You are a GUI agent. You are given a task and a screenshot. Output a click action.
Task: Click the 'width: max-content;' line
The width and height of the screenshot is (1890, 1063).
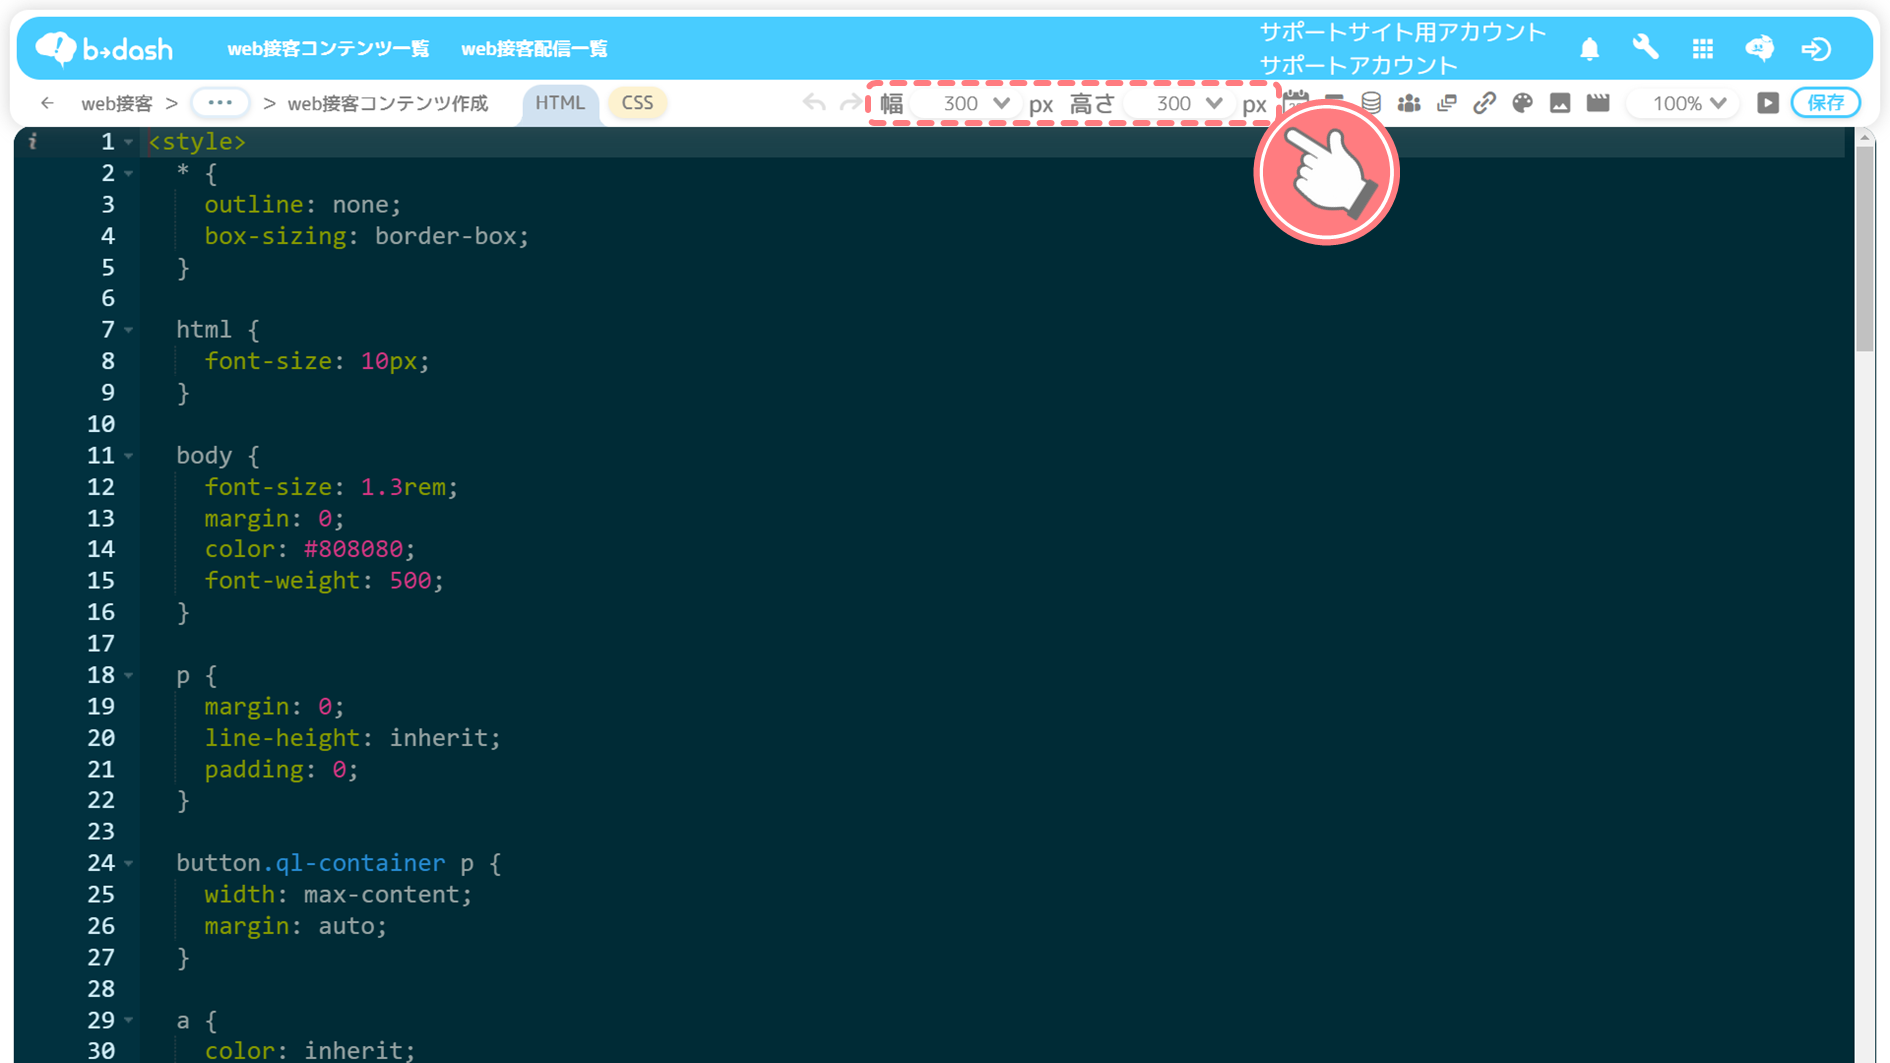pos(338,894)
